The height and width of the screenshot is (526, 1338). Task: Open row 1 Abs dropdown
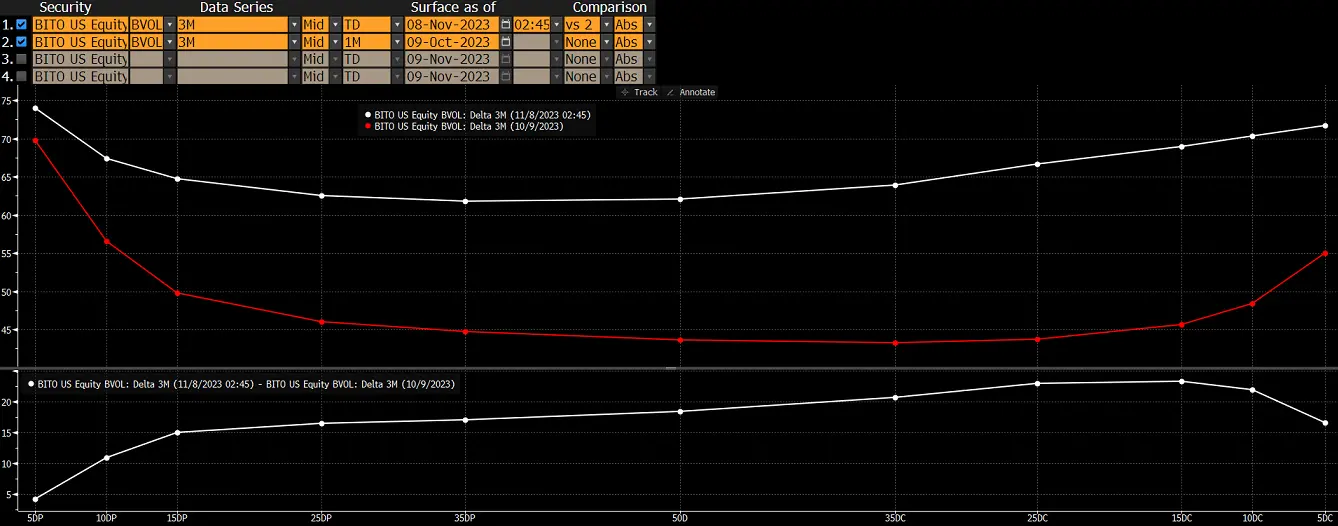point(650,24)
